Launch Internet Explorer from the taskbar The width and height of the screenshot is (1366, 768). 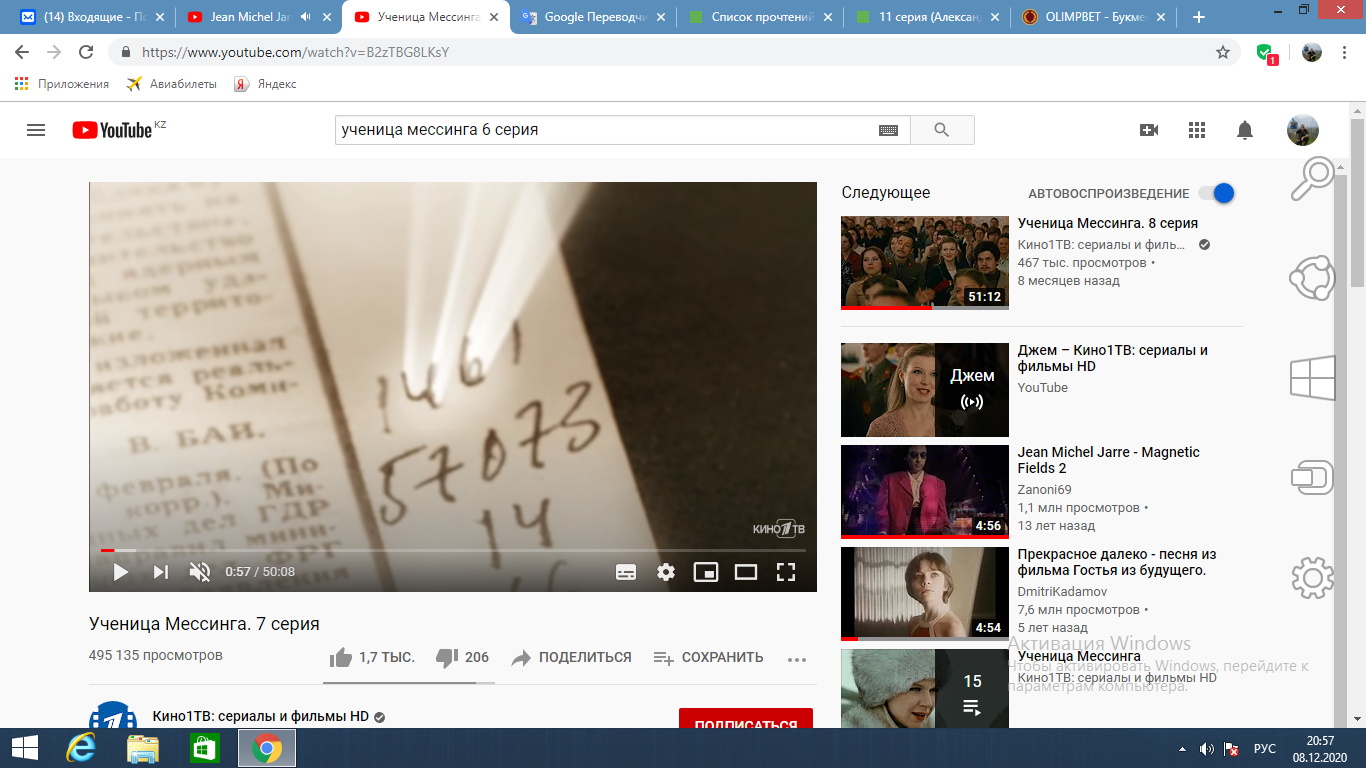(80, 748)
